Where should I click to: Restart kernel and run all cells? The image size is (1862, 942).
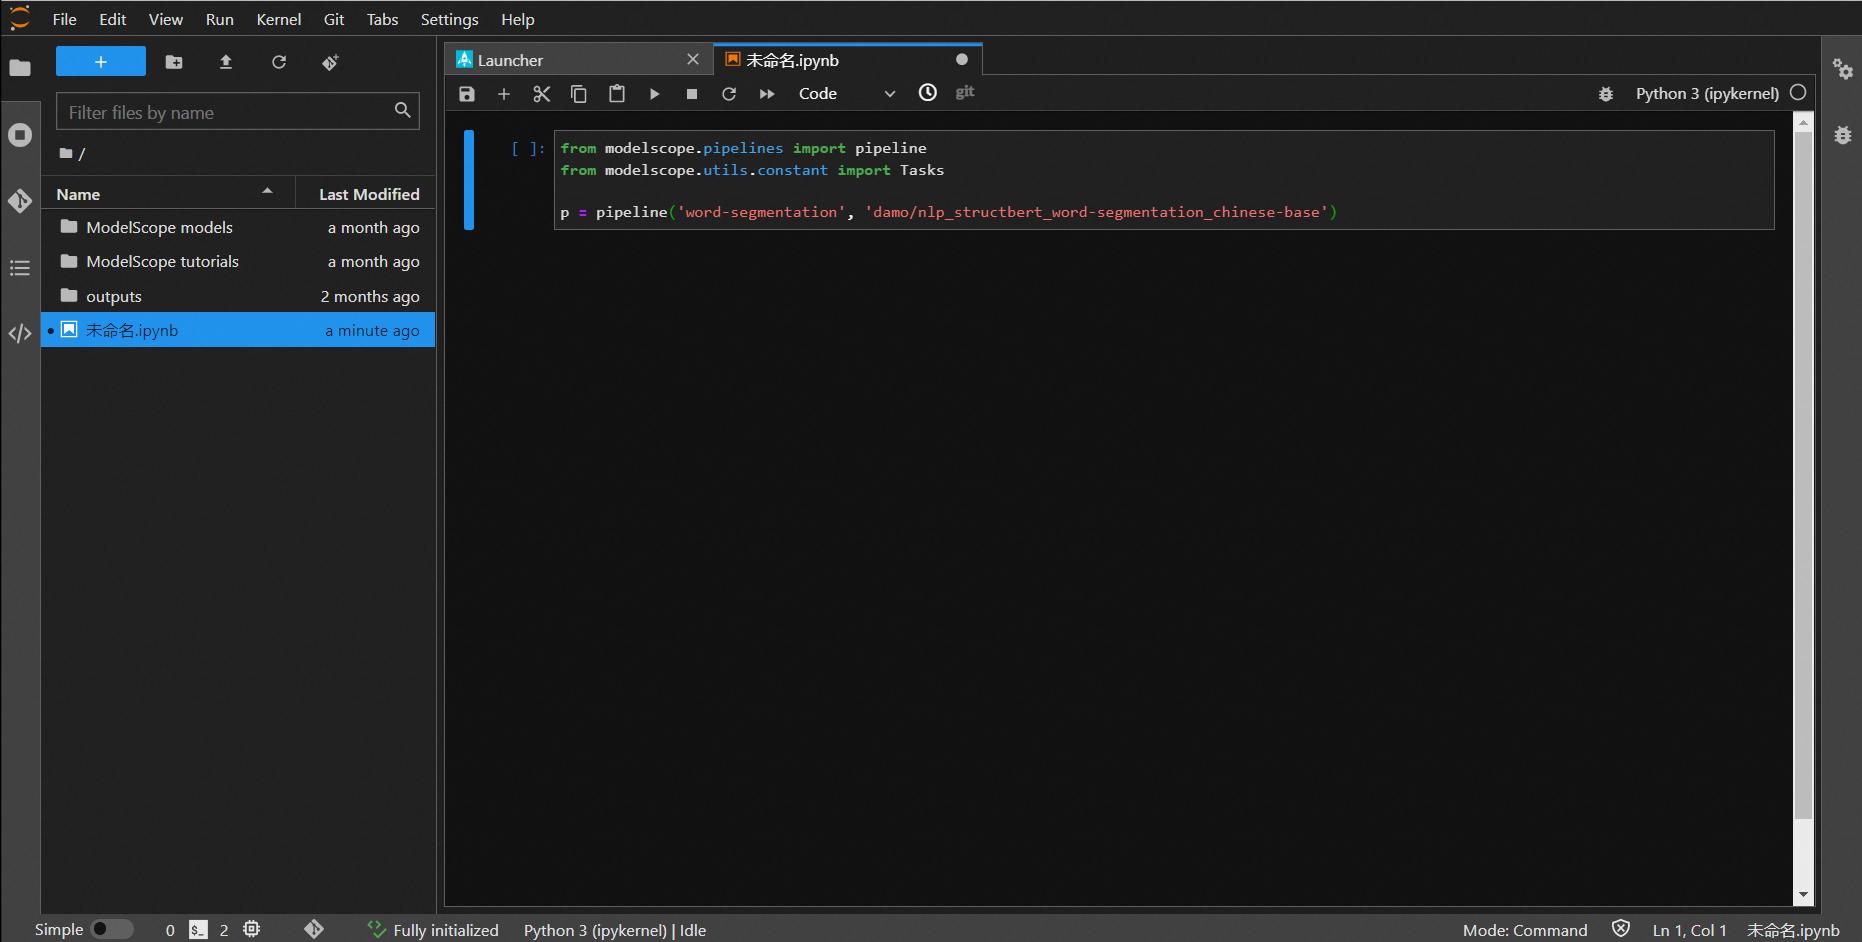(767, 93)
